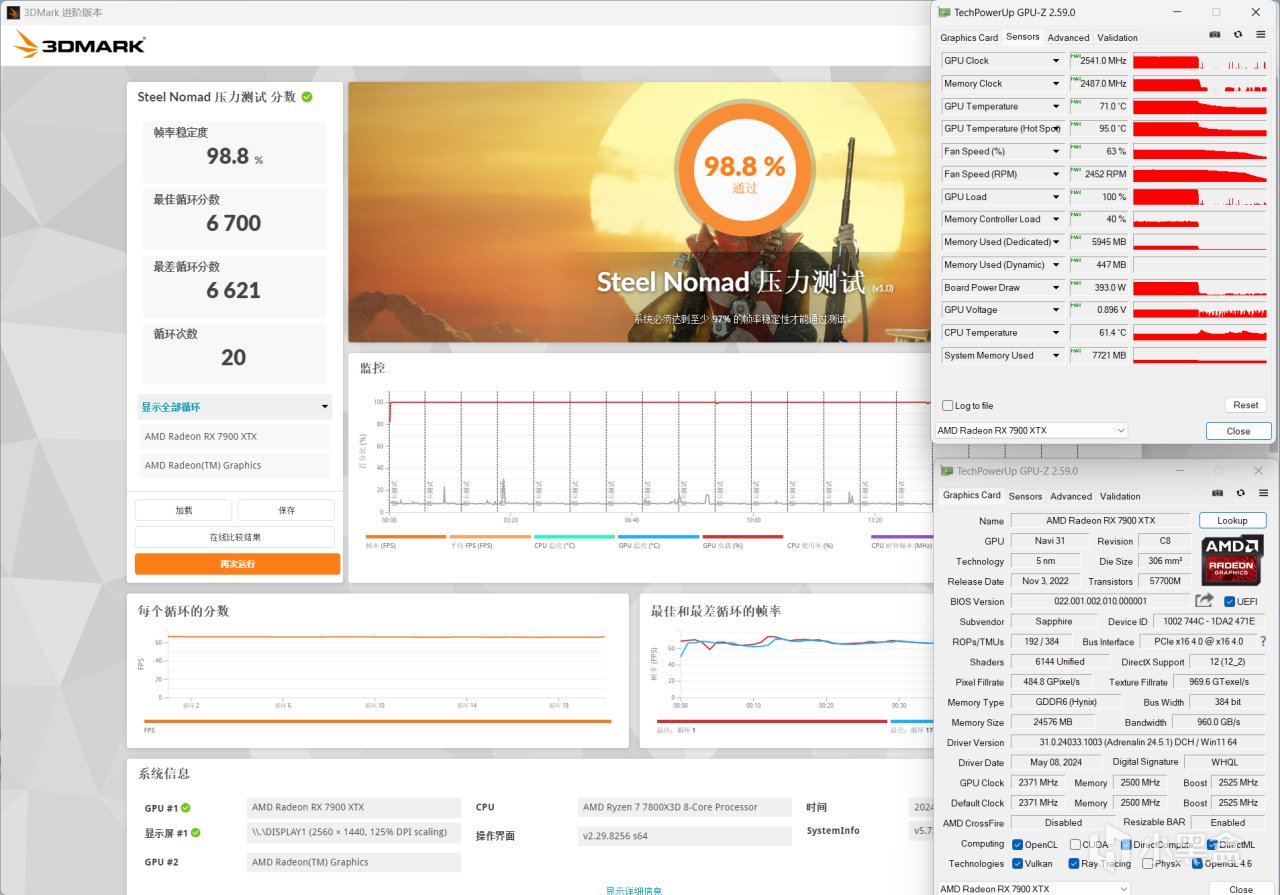1280x895 pixels.
Task: Click the 加载 (Load) button in 3DMark
Action: pyautogui.click(x=184, y=510)
